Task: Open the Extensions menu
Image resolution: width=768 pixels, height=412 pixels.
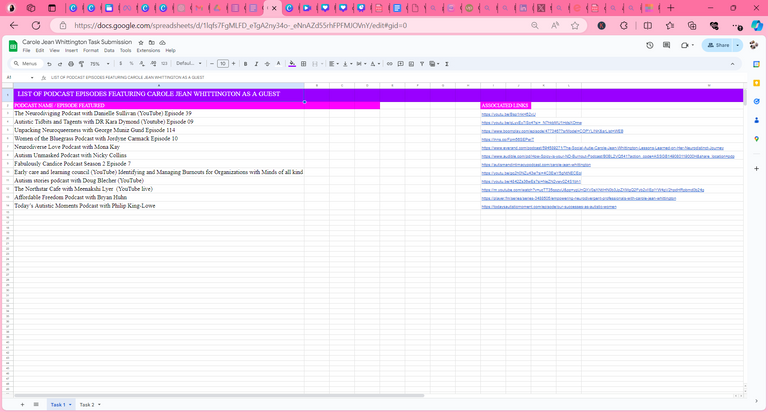Action: point(148,50)
